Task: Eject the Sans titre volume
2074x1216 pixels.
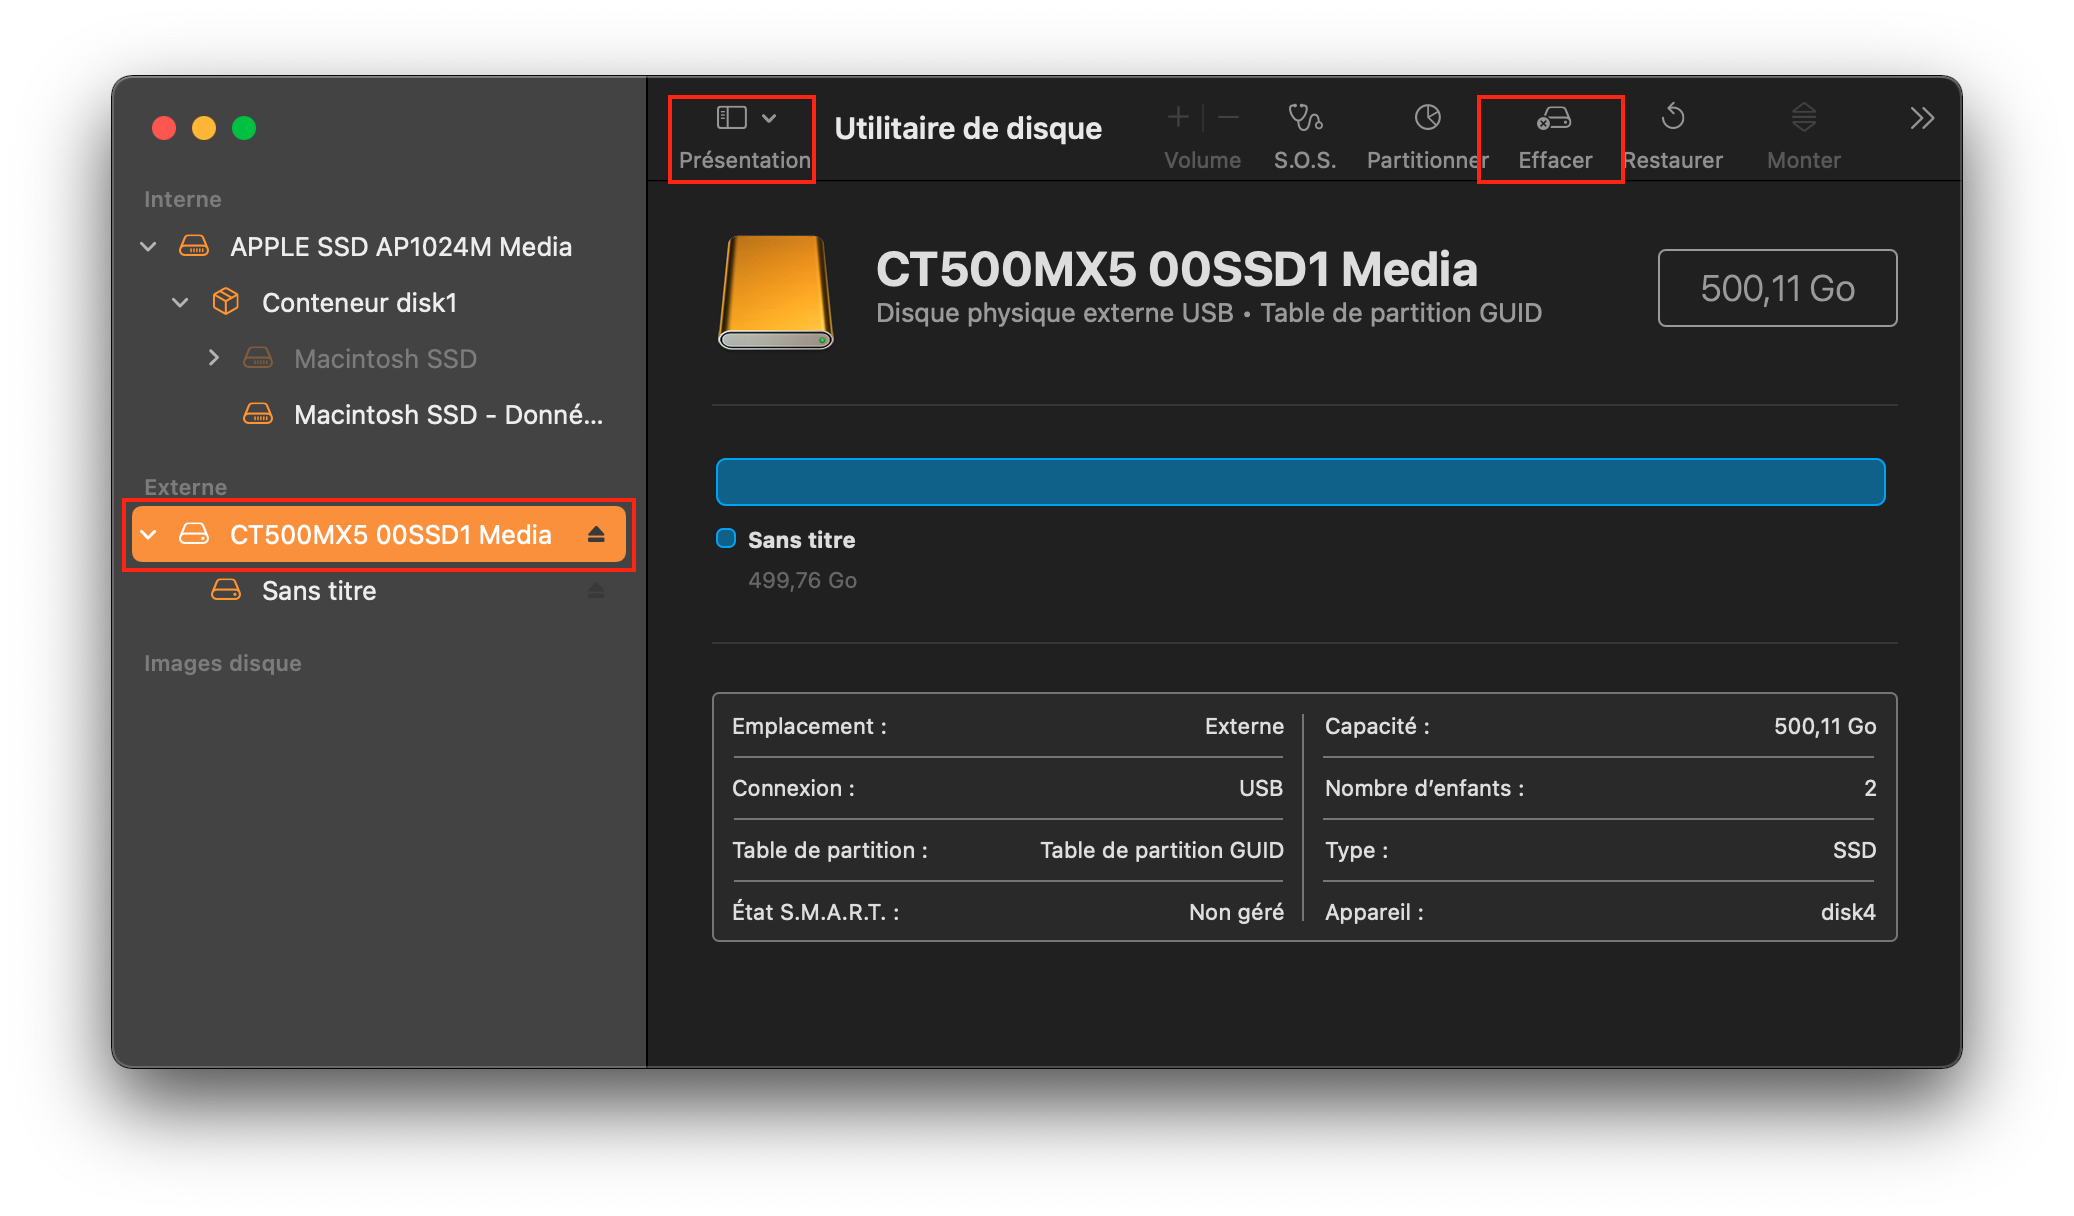Action: tap(596, 590)
